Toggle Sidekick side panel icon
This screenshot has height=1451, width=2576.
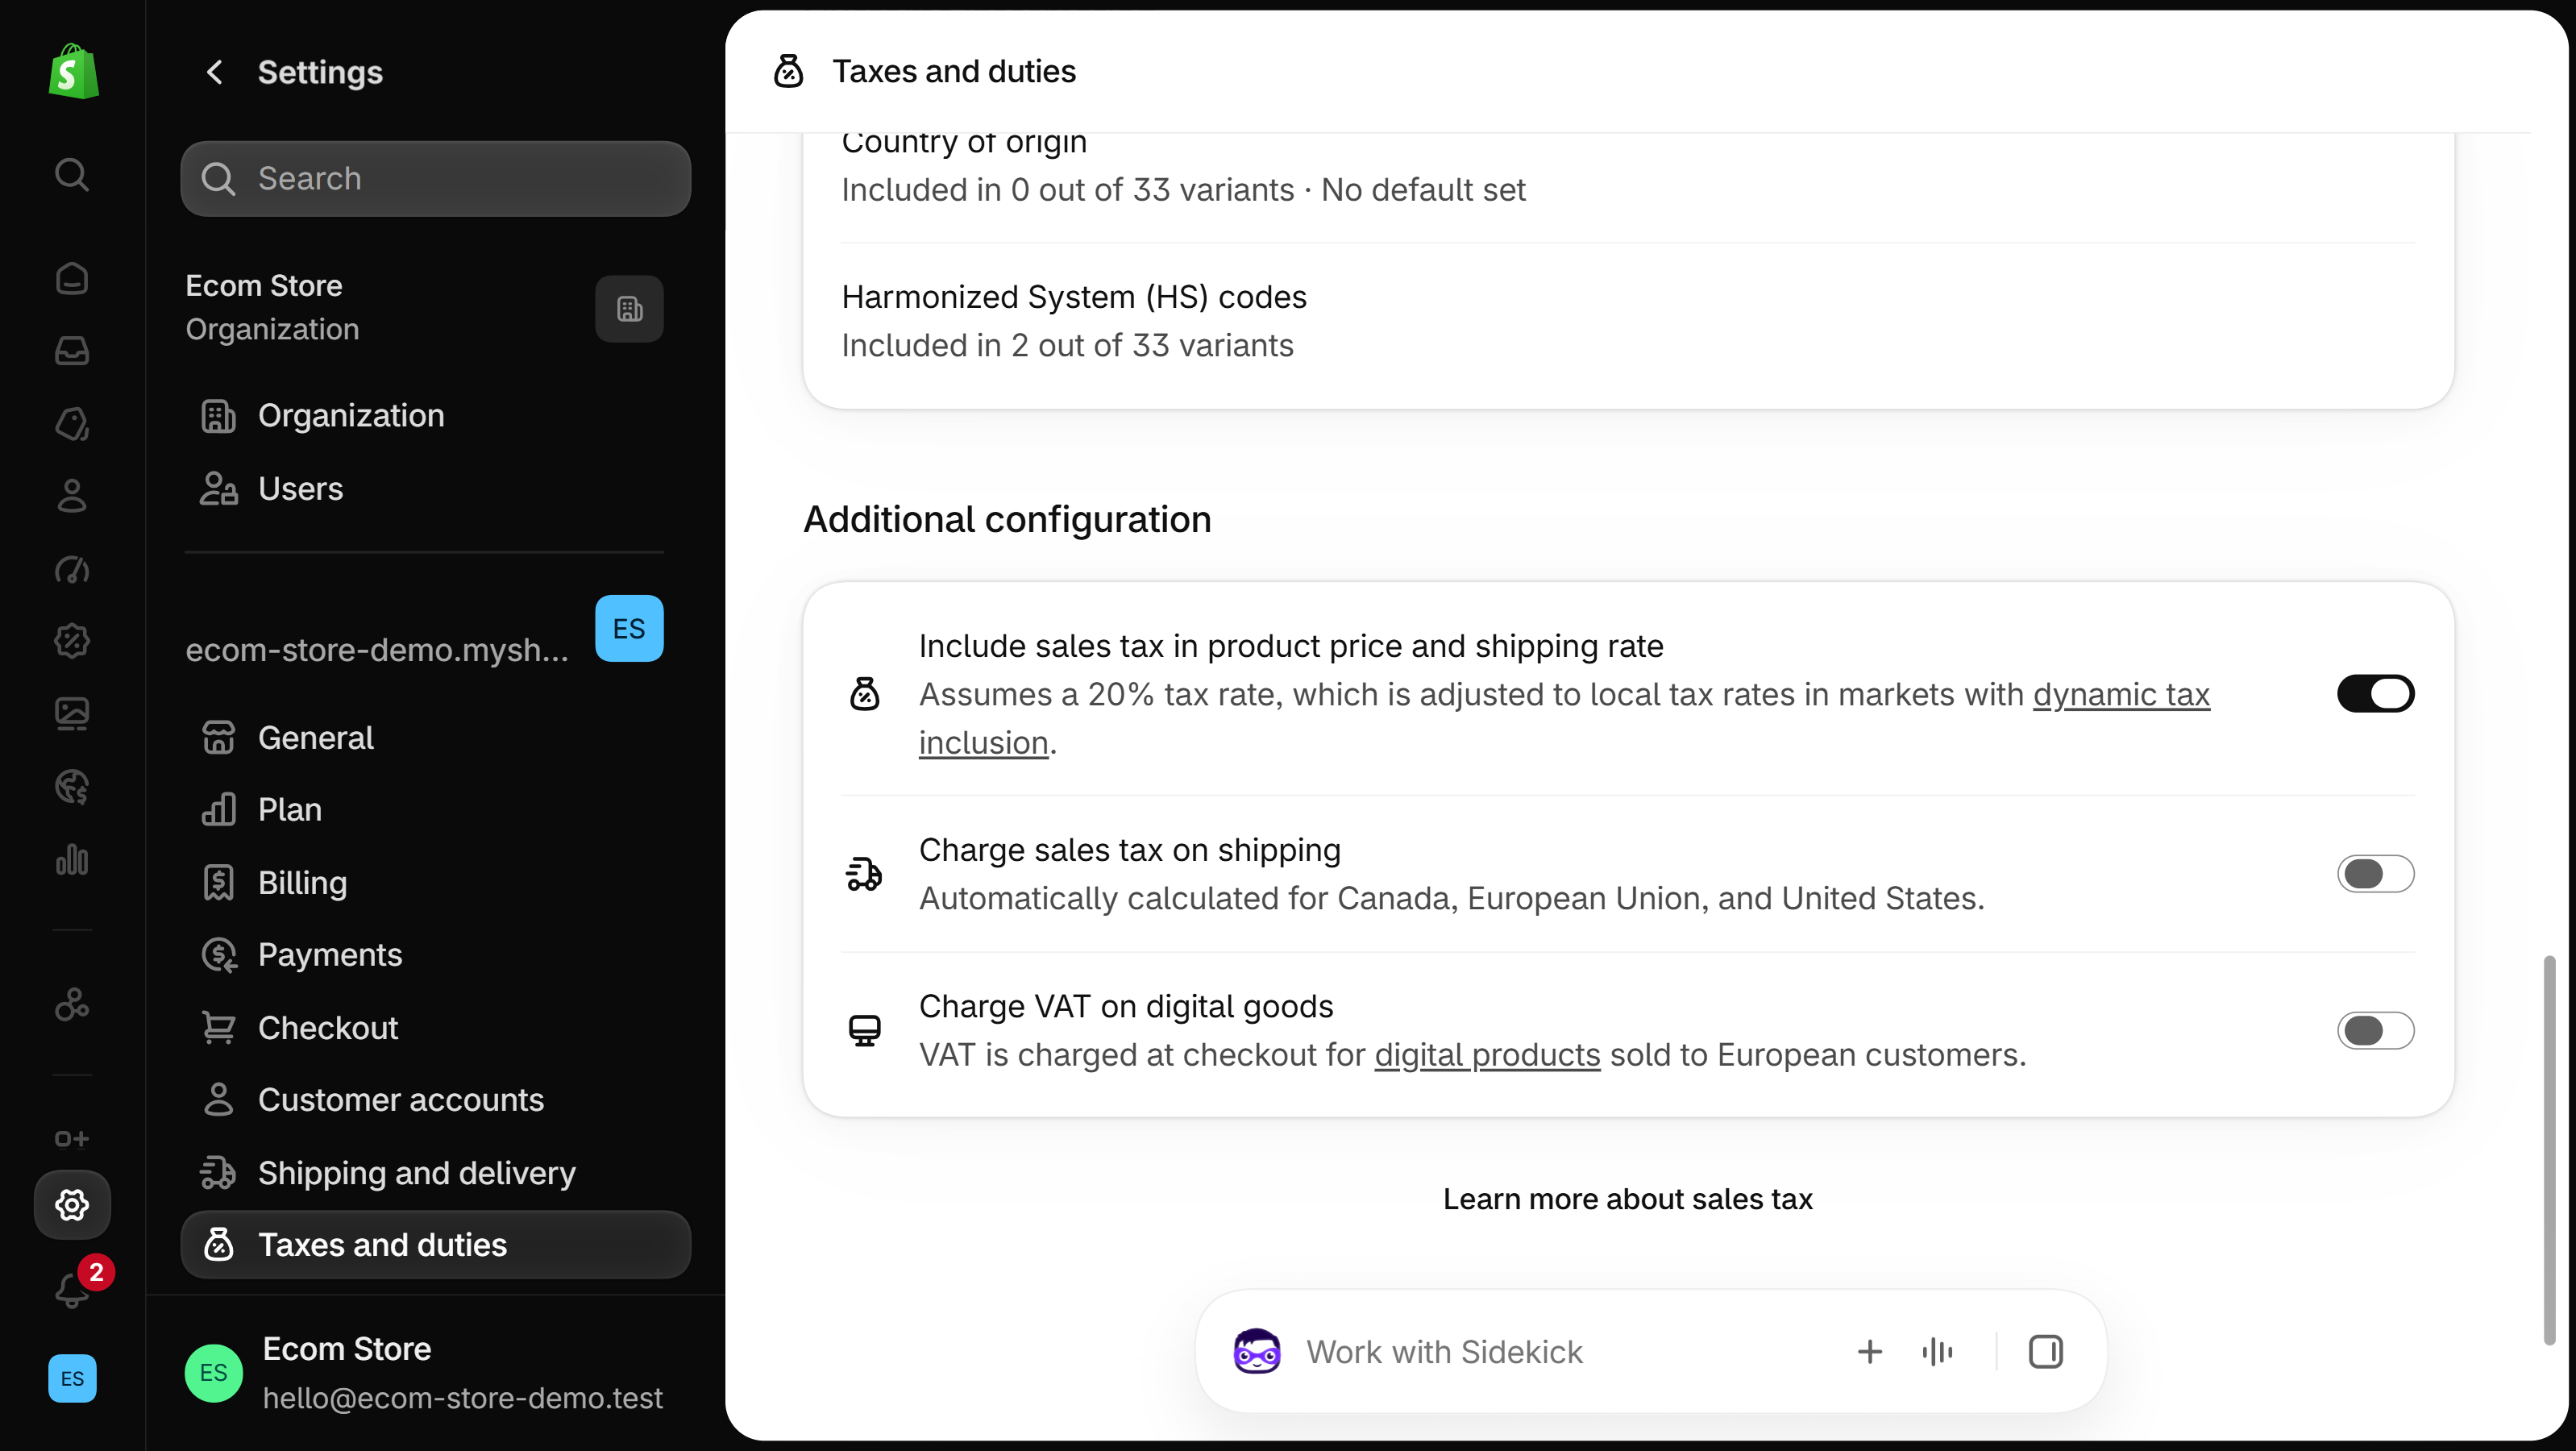(x=2045, y=1352)
